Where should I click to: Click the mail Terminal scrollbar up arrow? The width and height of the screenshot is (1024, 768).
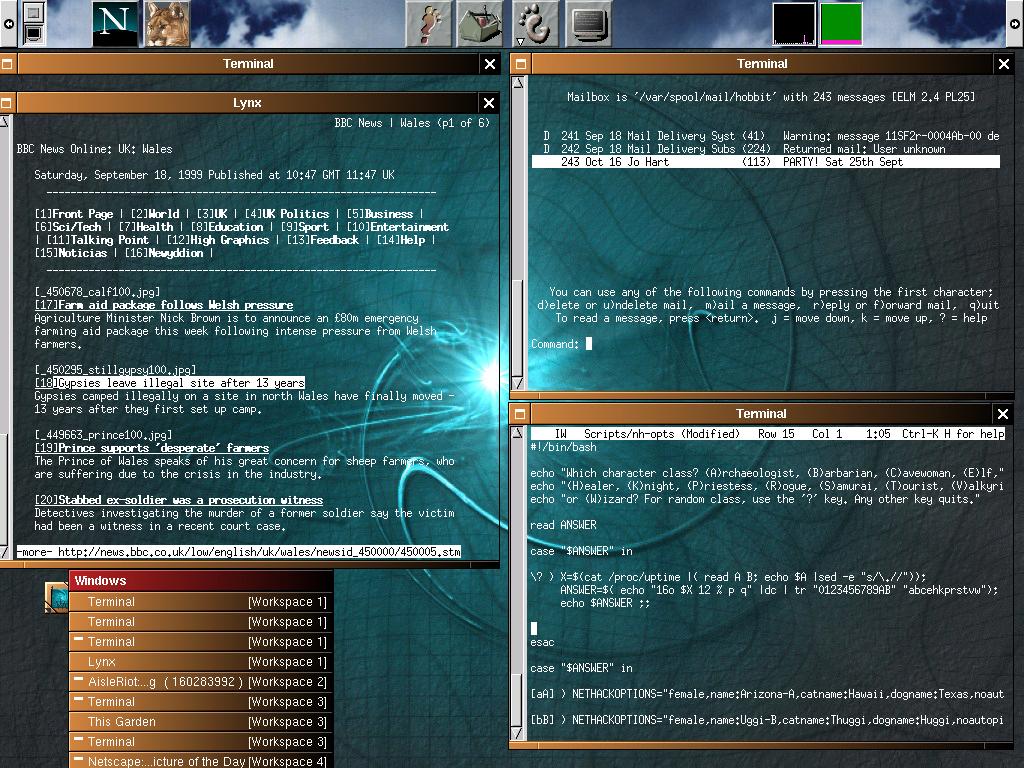517,83
